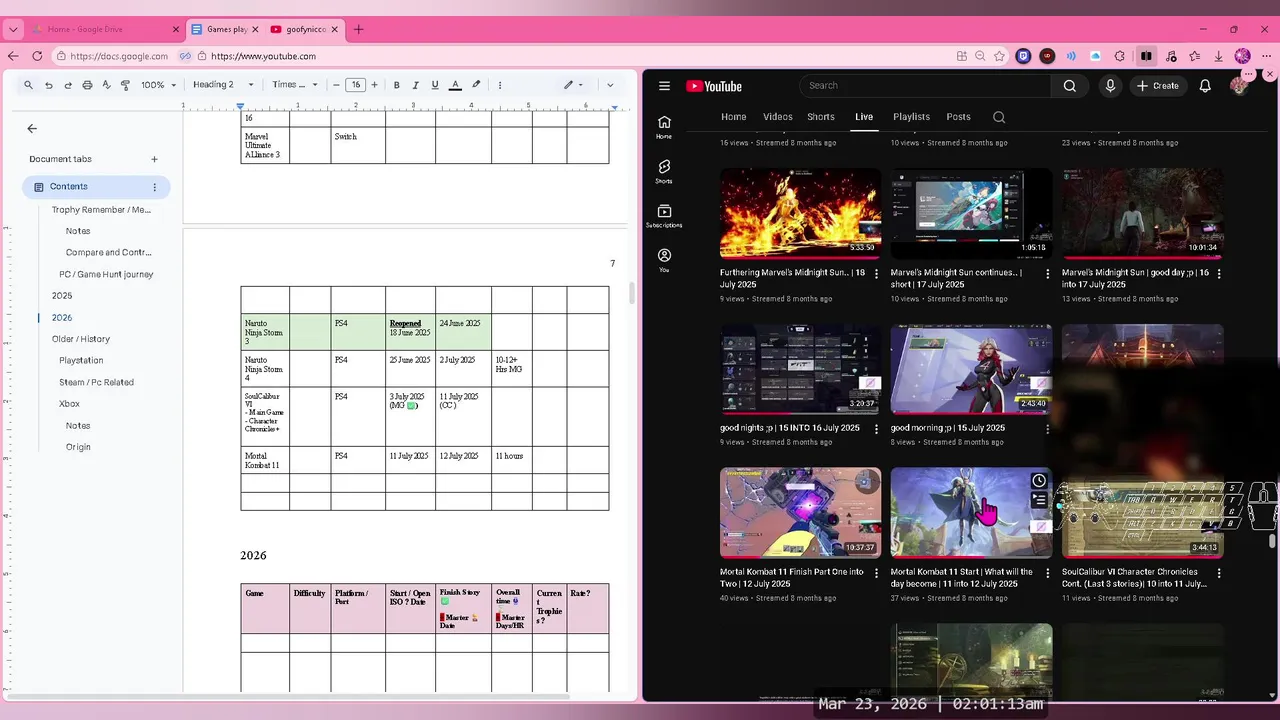Open the Docs toolbar more options
The image size is (1280, 720).
(x=500, y=85)
